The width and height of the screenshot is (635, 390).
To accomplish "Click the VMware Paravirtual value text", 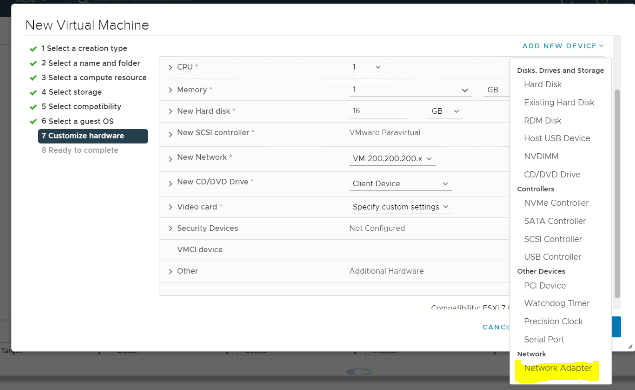I will [385, 132].
